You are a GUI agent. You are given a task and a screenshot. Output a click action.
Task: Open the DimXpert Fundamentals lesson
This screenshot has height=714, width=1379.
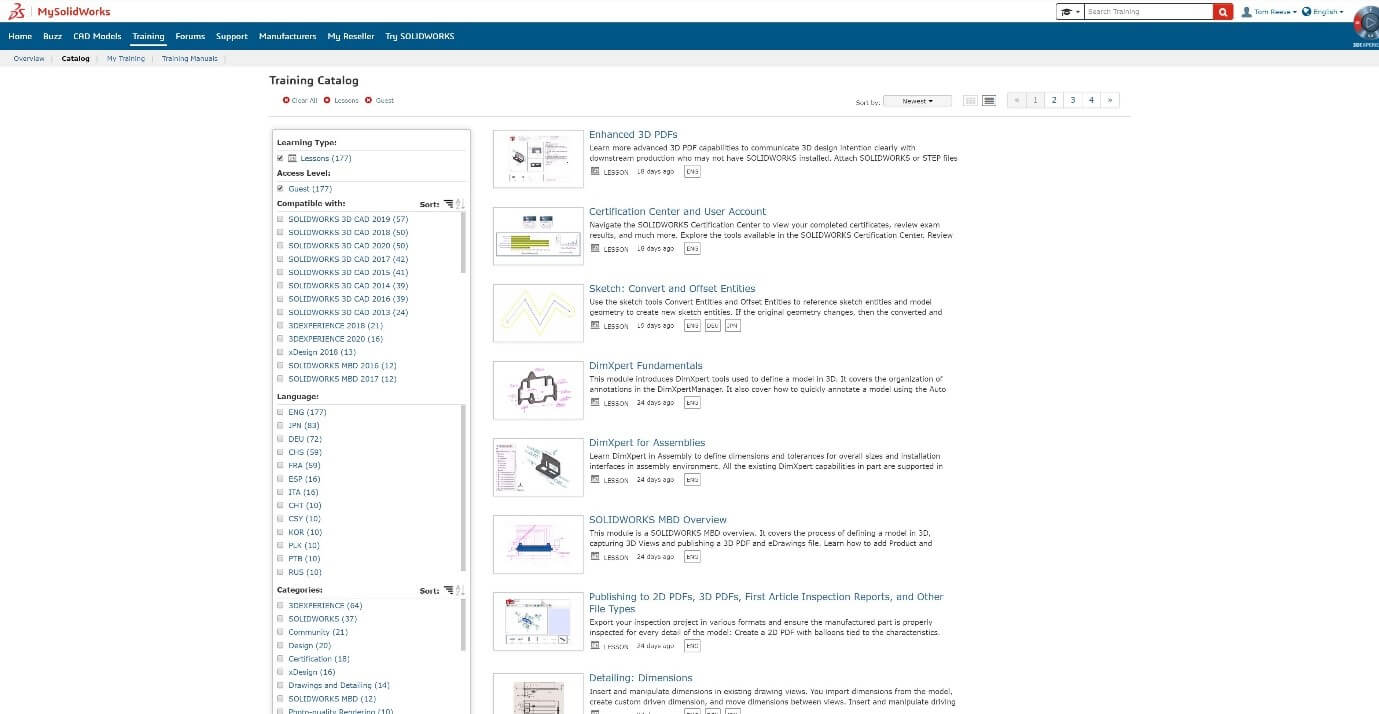tap(646, 366)
